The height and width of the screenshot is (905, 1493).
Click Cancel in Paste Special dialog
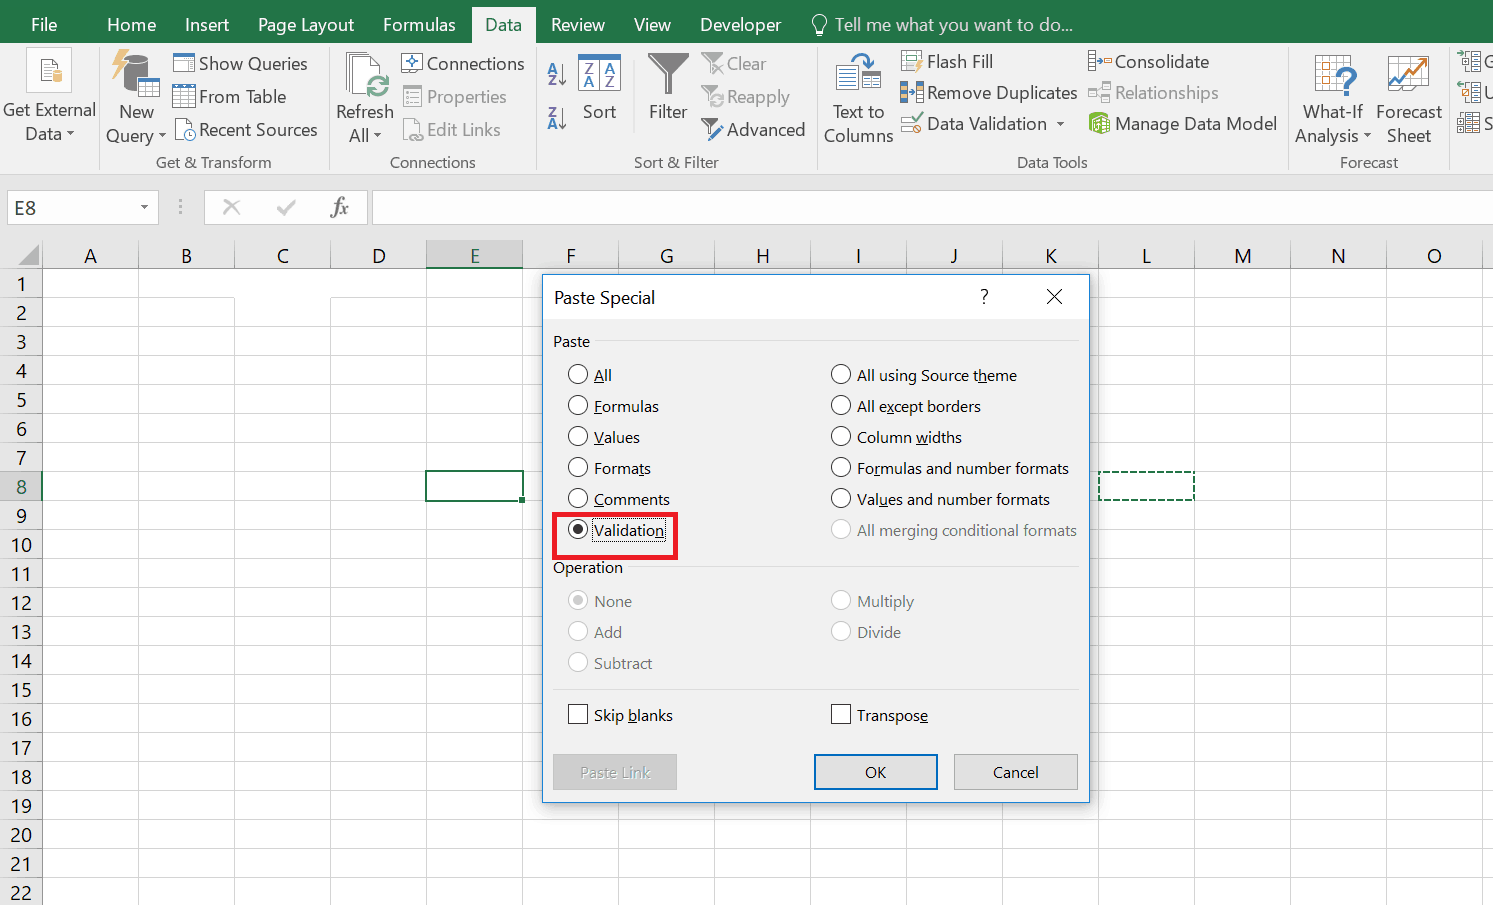click(1015, 772)
